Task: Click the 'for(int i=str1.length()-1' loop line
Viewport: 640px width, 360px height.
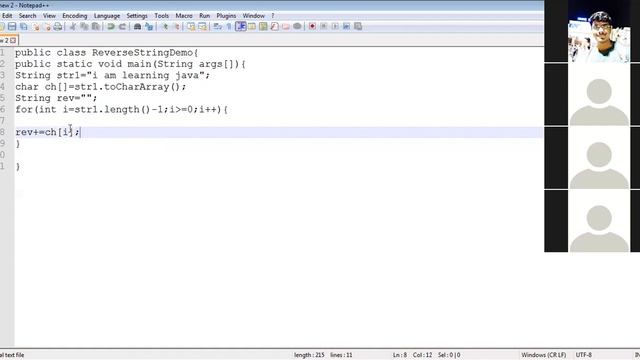Action: (122, 110)
